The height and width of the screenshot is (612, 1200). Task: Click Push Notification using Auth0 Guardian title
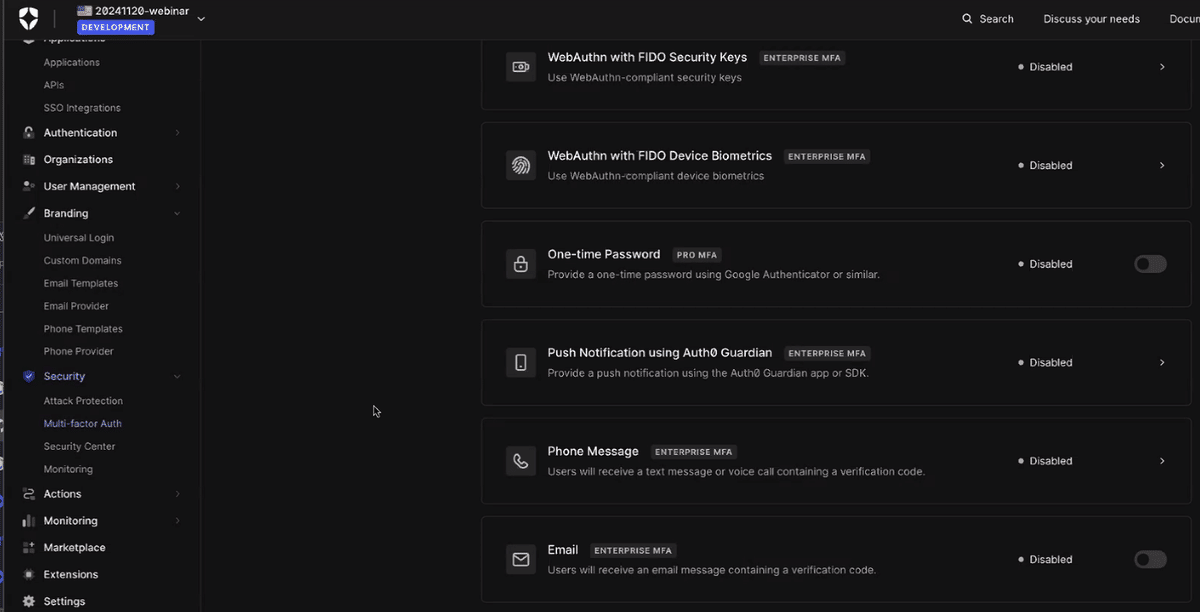(x=660, y=353)
